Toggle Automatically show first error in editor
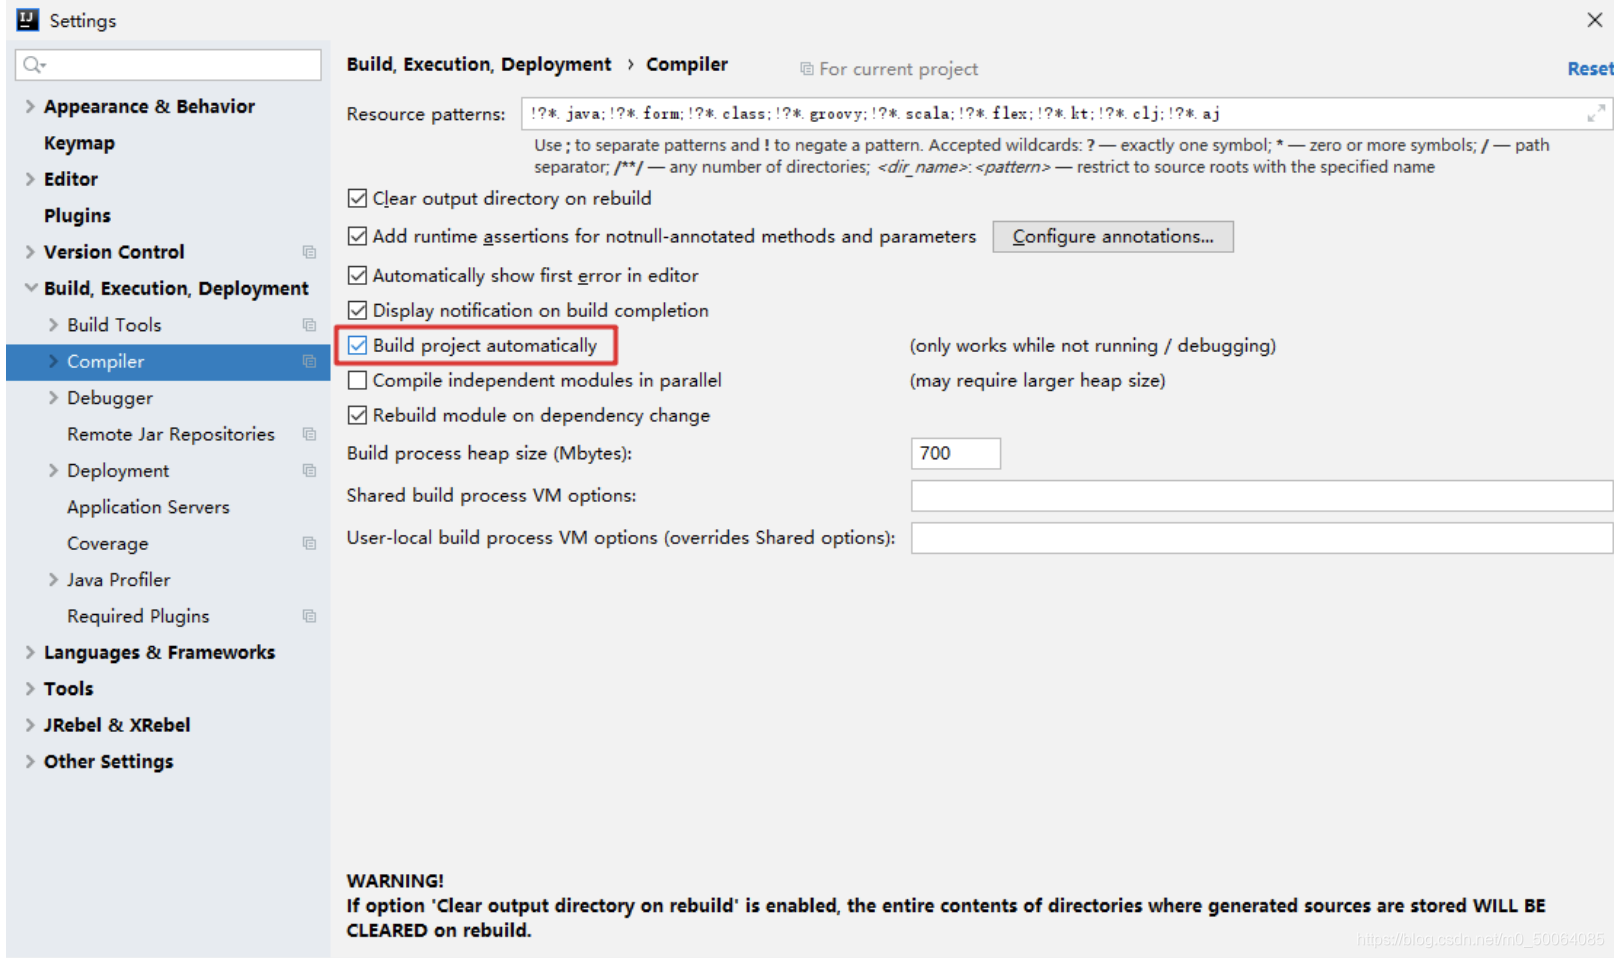This screenshot has width=1614, height=958. (357, 275)
